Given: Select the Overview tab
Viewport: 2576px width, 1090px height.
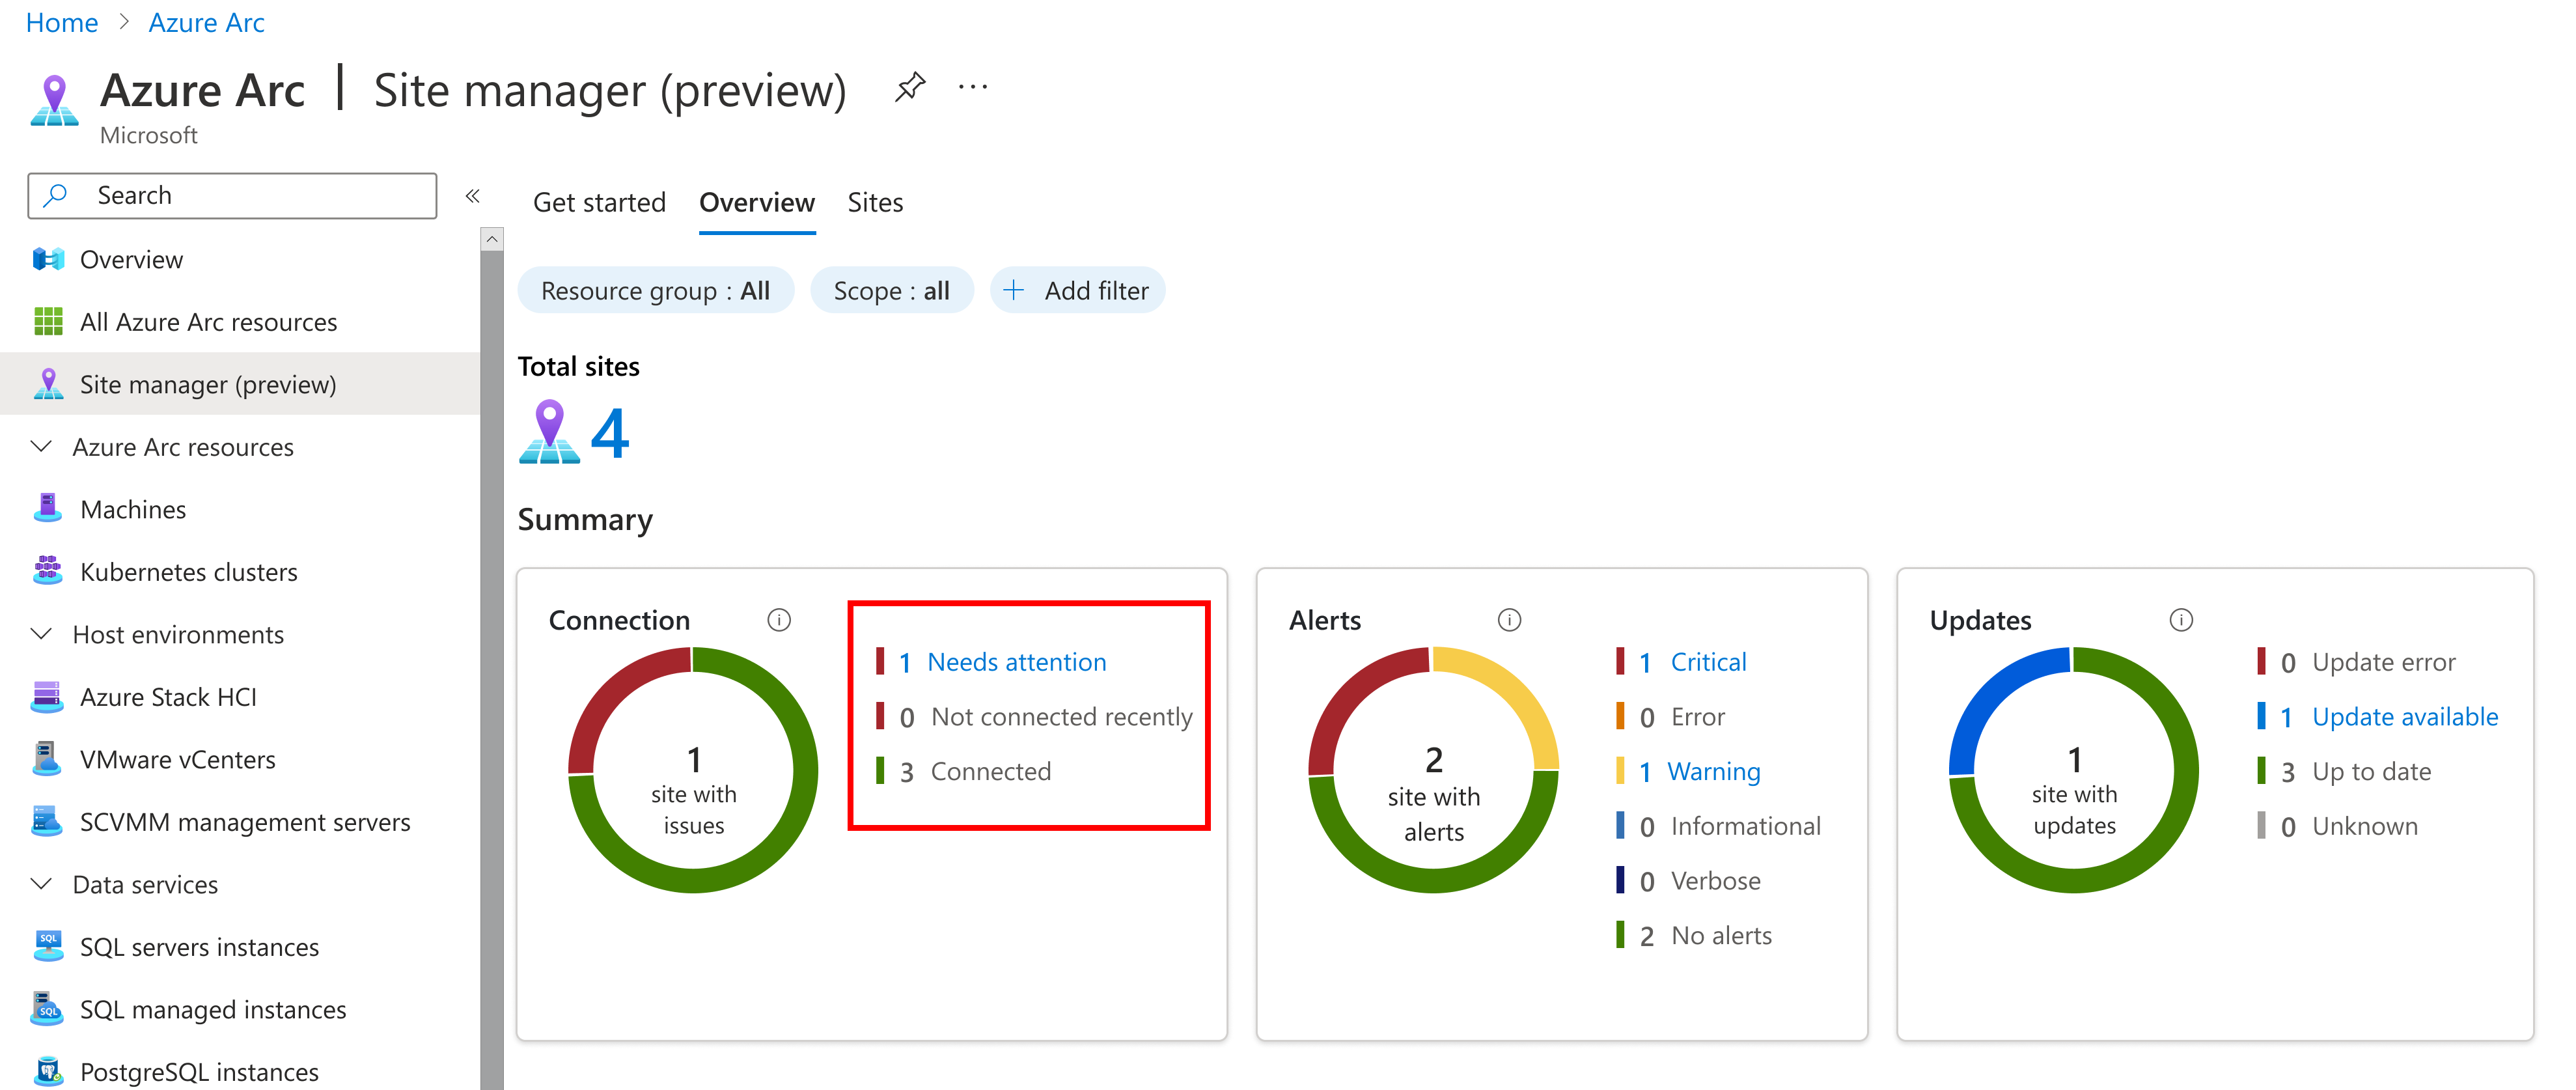Looking at the screenshot, I should tap(757, 203).
